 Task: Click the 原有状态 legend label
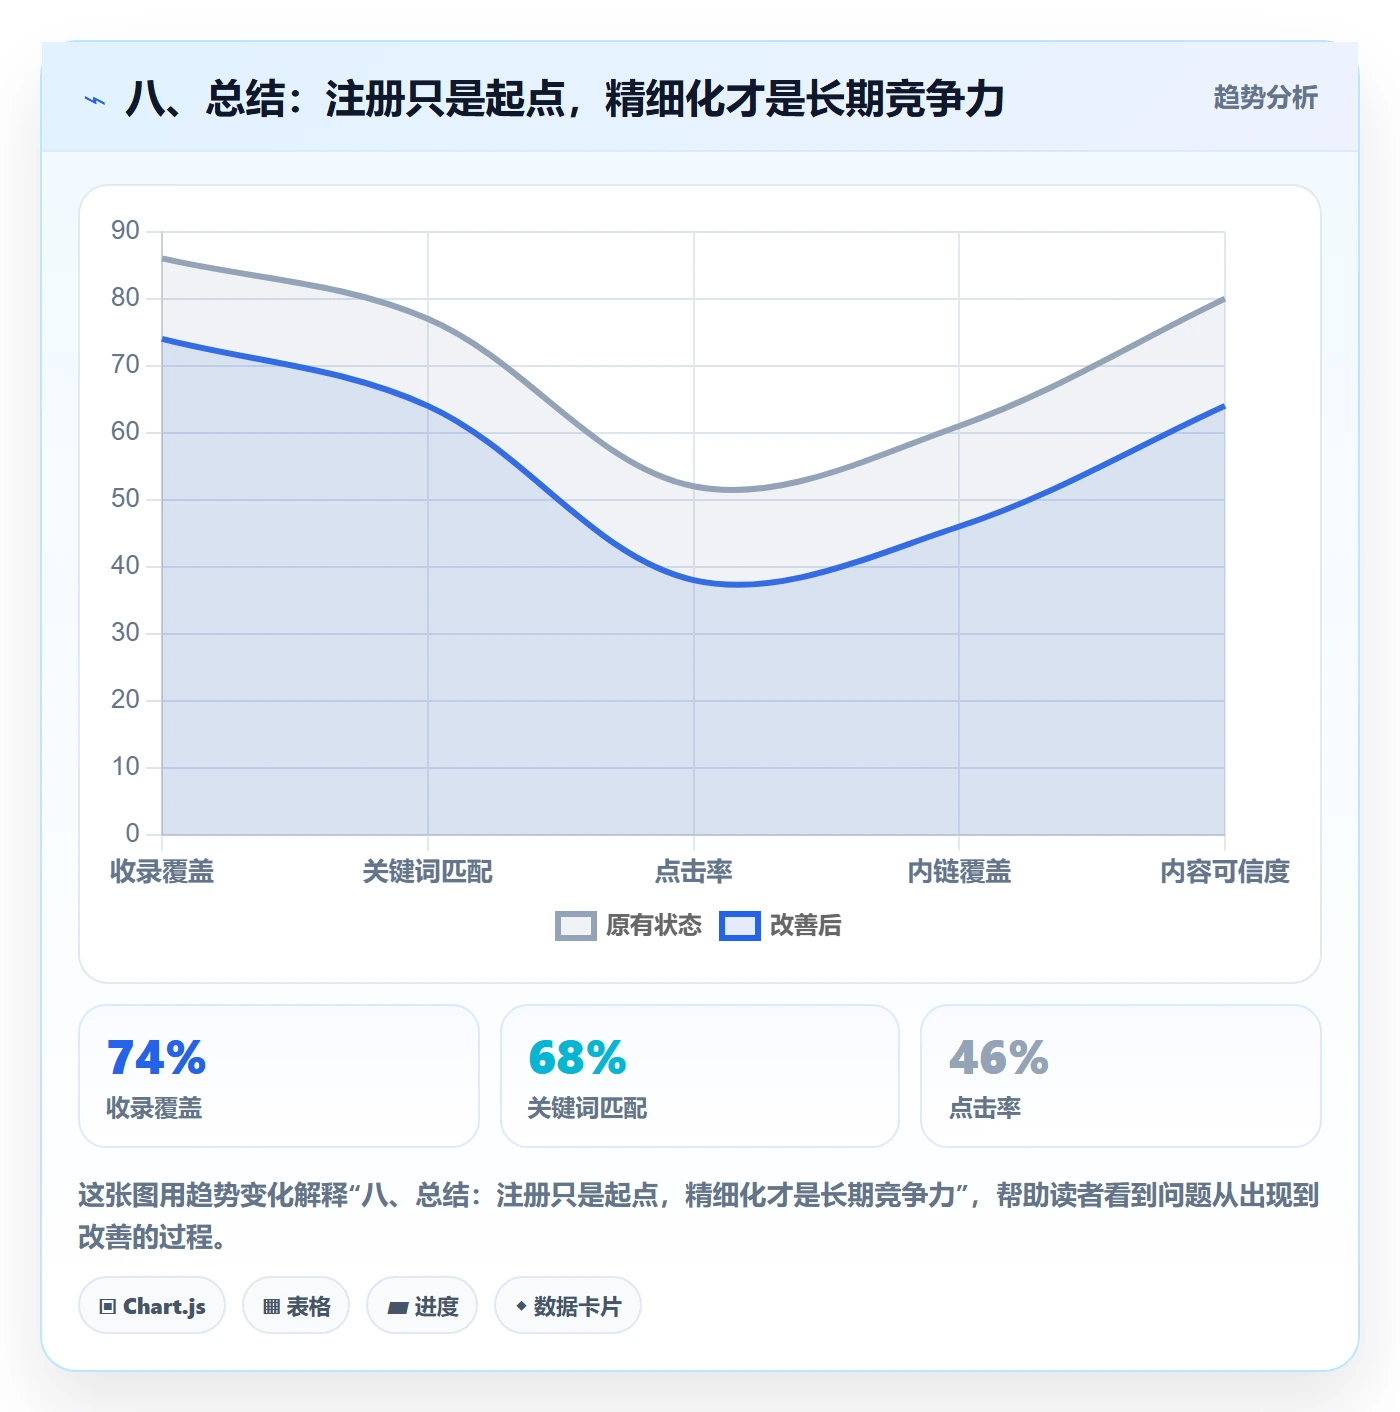pos(654,926)
